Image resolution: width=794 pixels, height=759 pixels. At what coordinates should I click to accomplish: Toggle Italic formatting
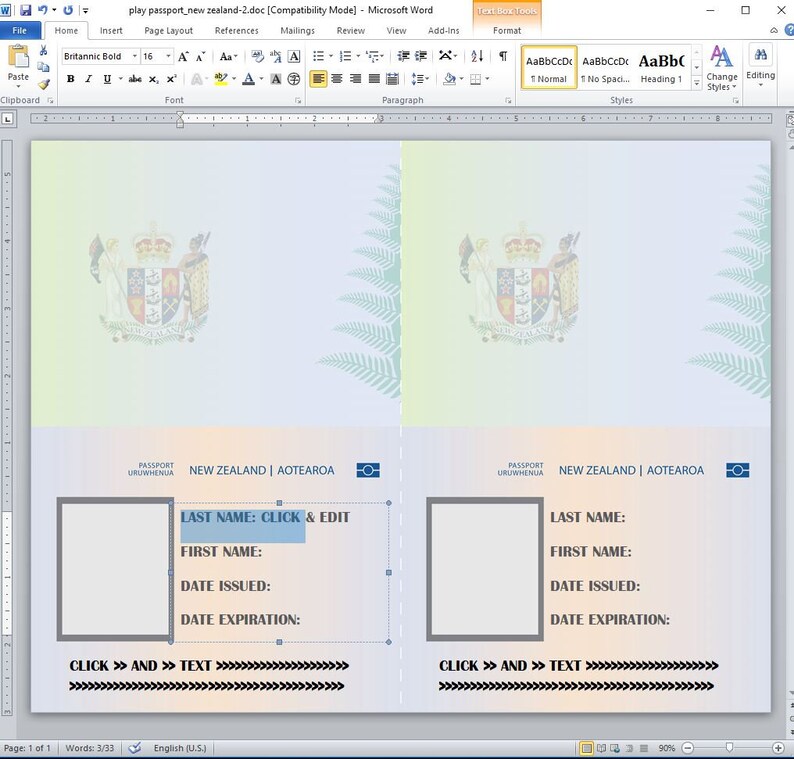[89, 79]
